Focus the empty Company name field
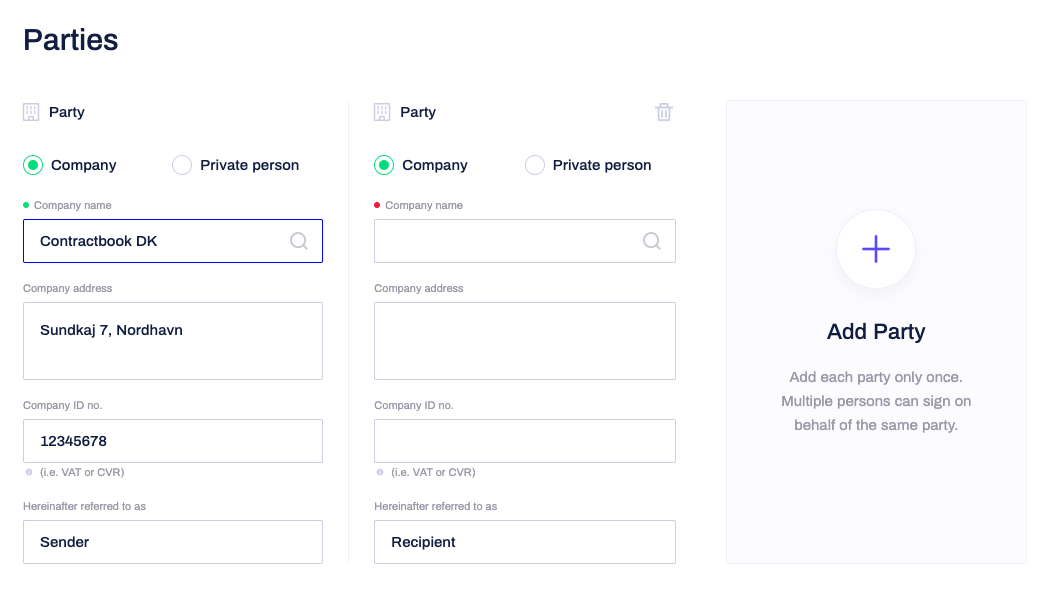The image size is (1054, 594). (x=505, y=241)
